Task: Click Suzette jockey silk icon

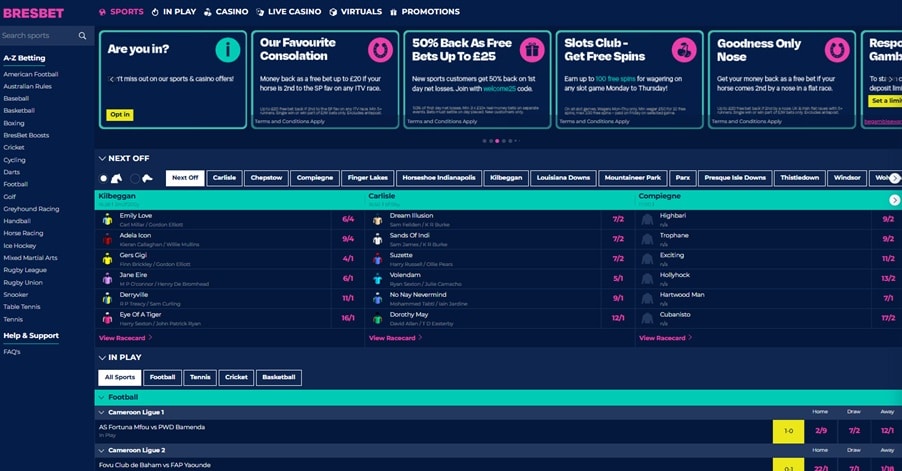Action: point(377,259)
